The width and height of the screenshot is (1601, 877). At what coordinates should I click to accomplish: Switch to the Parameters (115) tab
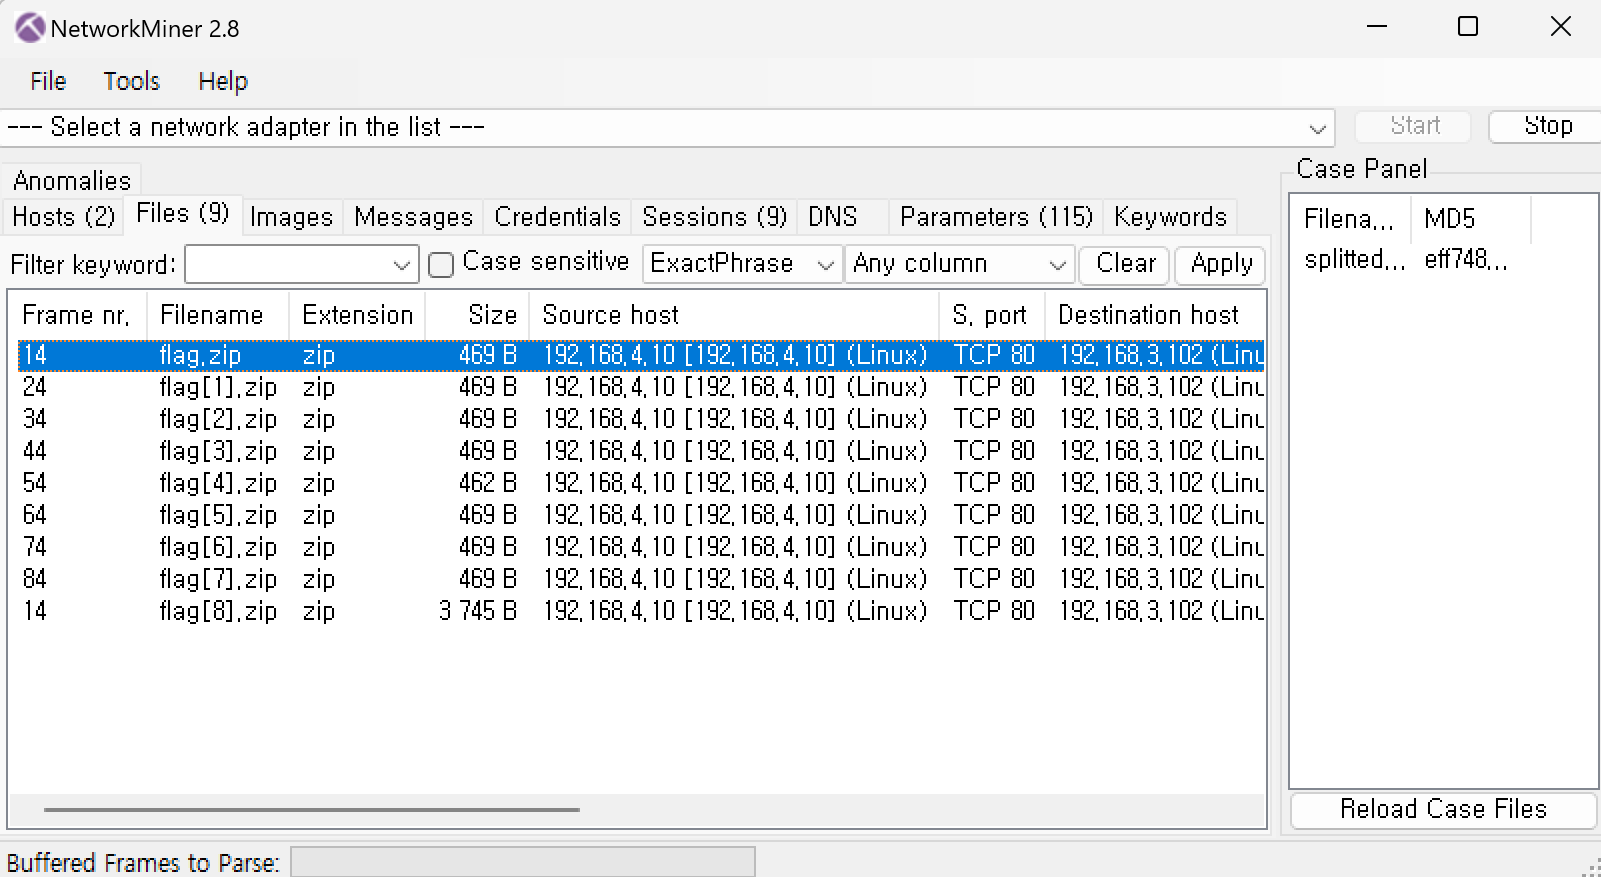click(996, 217)
